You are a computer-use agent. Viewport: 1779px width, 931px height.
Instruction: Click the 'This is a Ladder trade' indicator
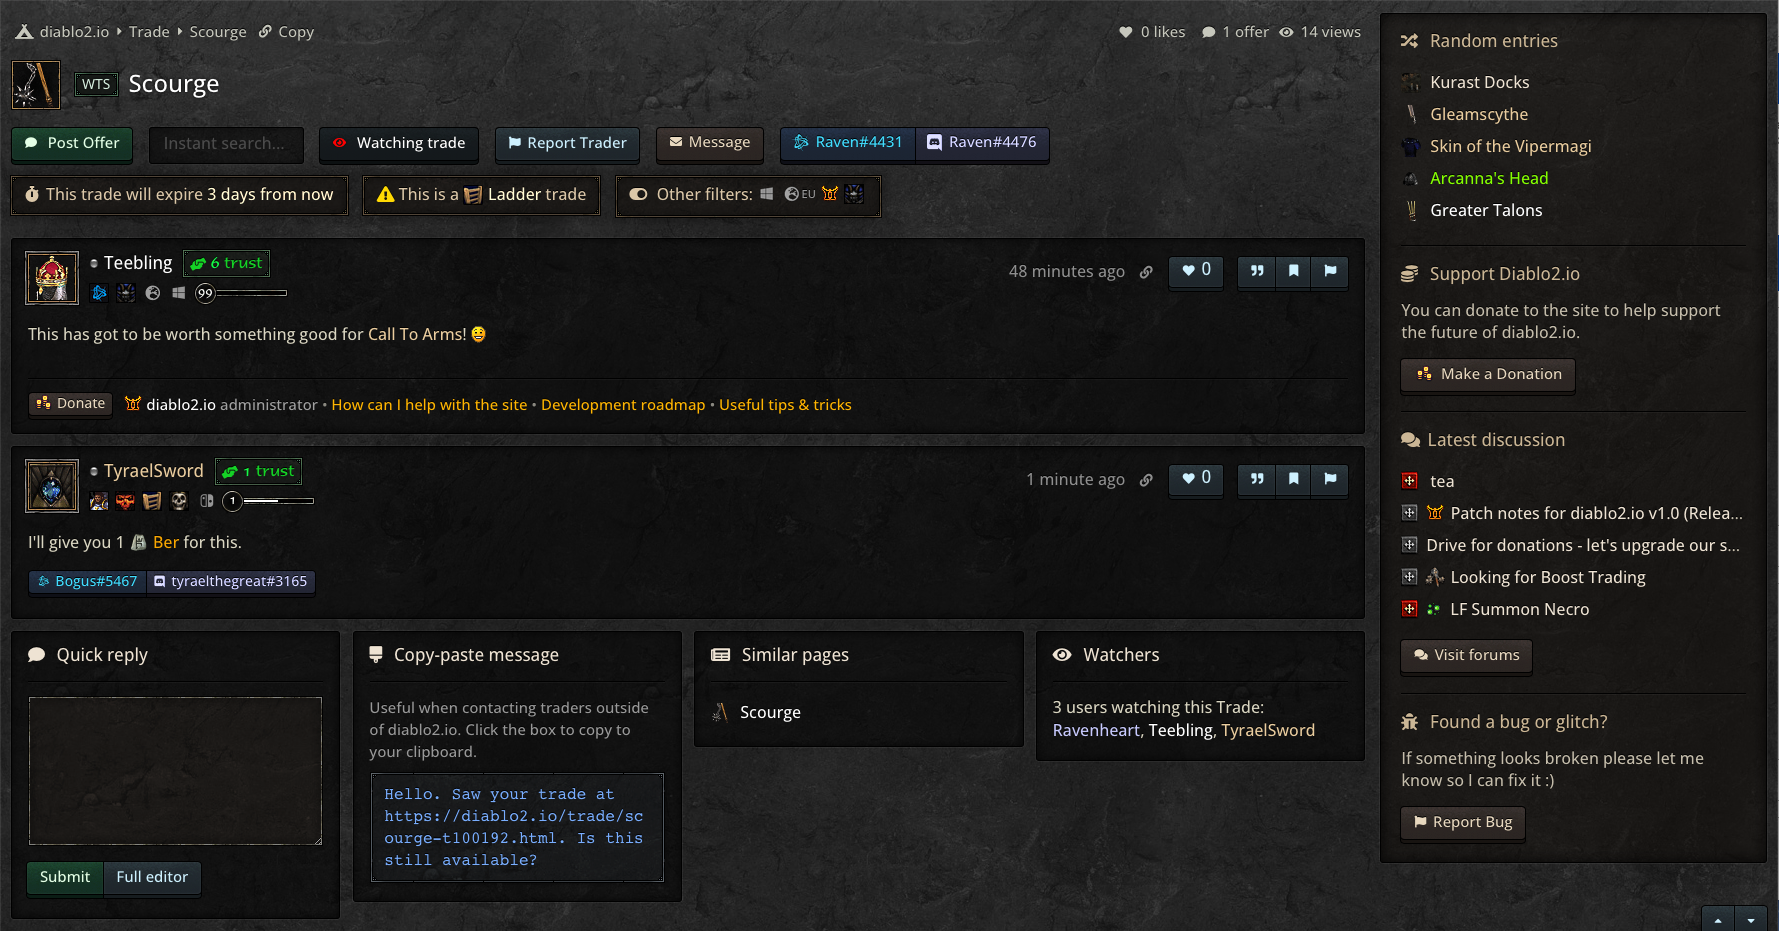pyautogui.click(x=481, y=195)
